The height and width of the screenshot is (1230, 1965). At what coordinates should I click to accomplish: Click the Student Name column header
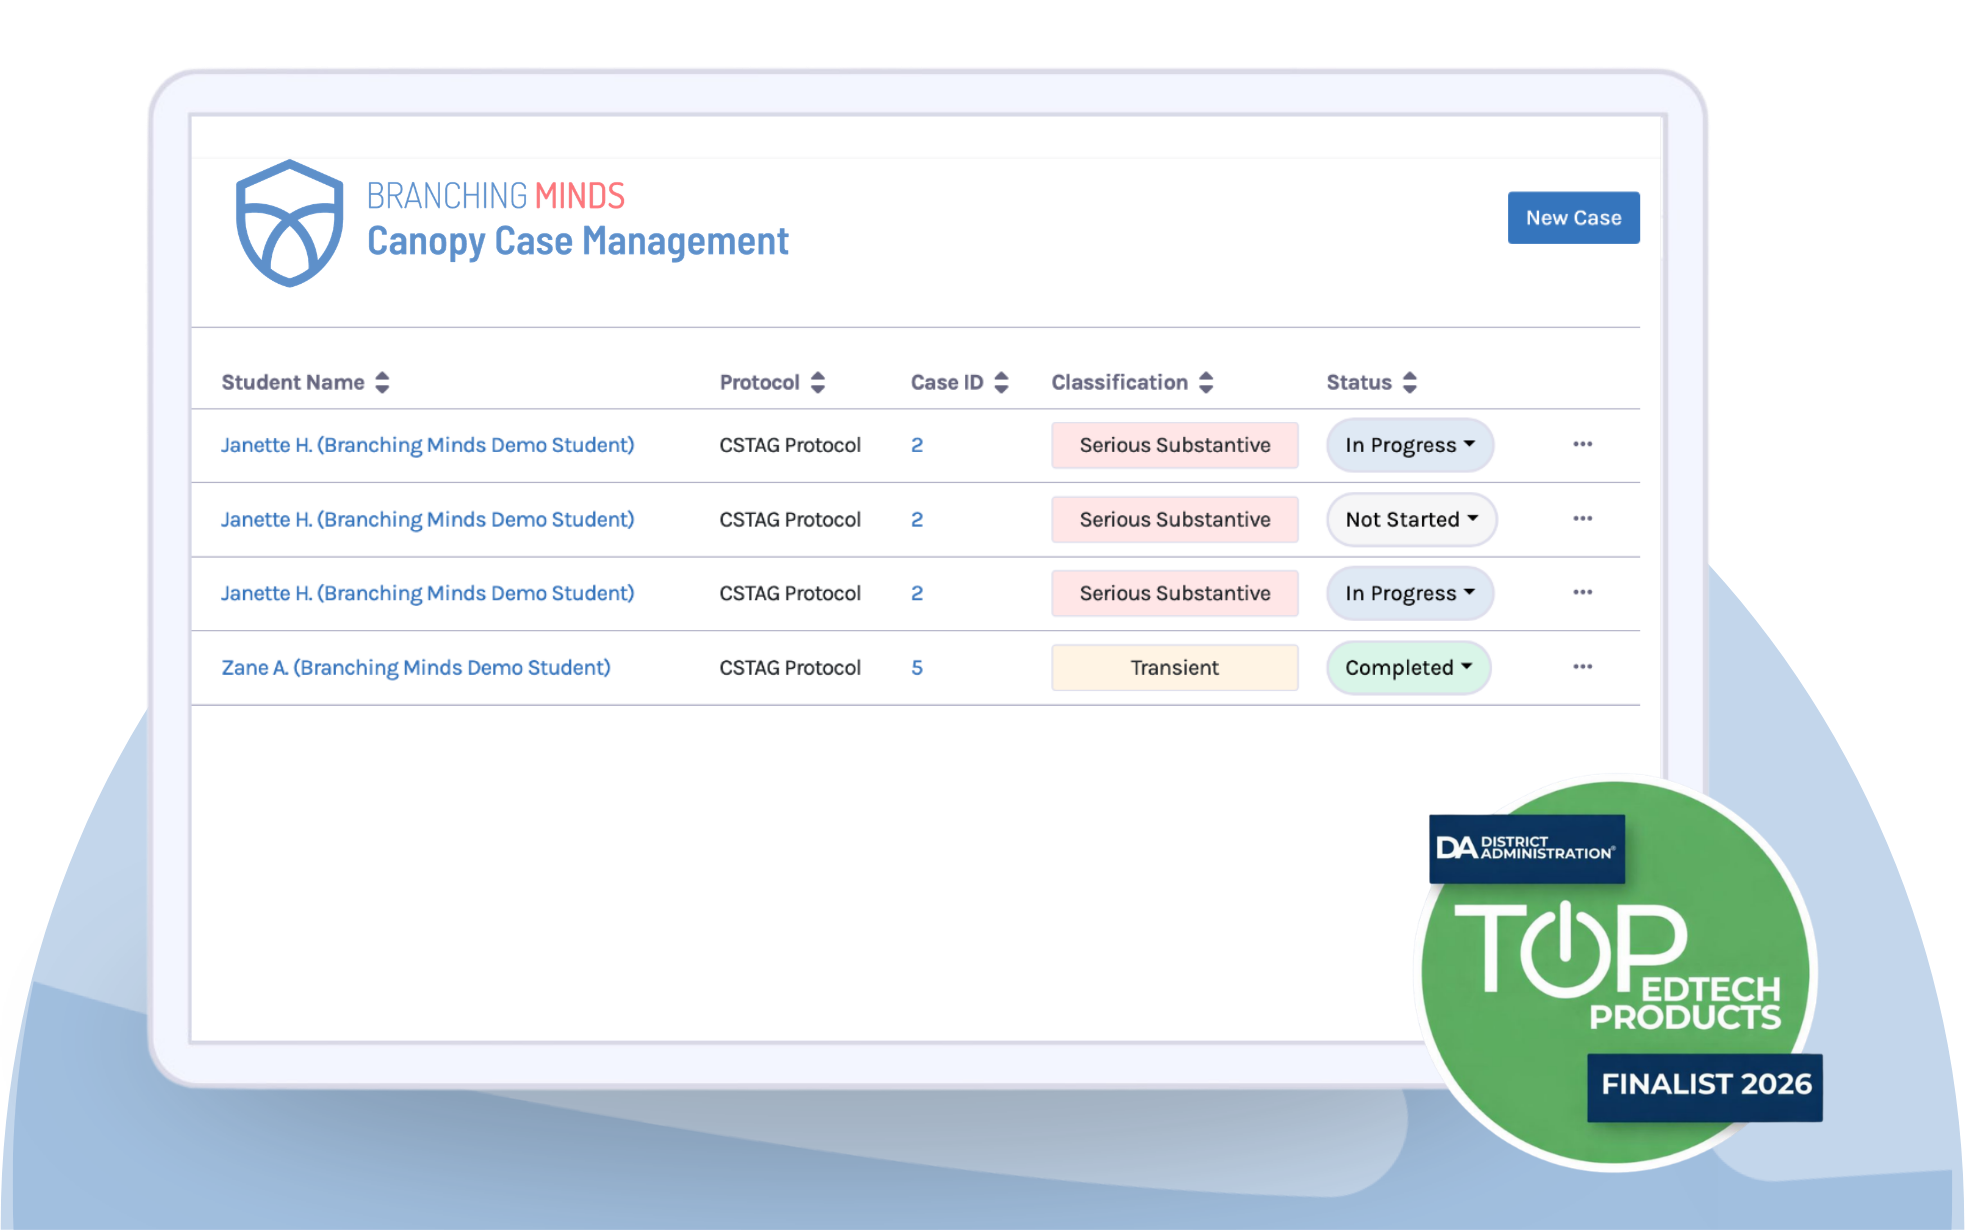293,382
